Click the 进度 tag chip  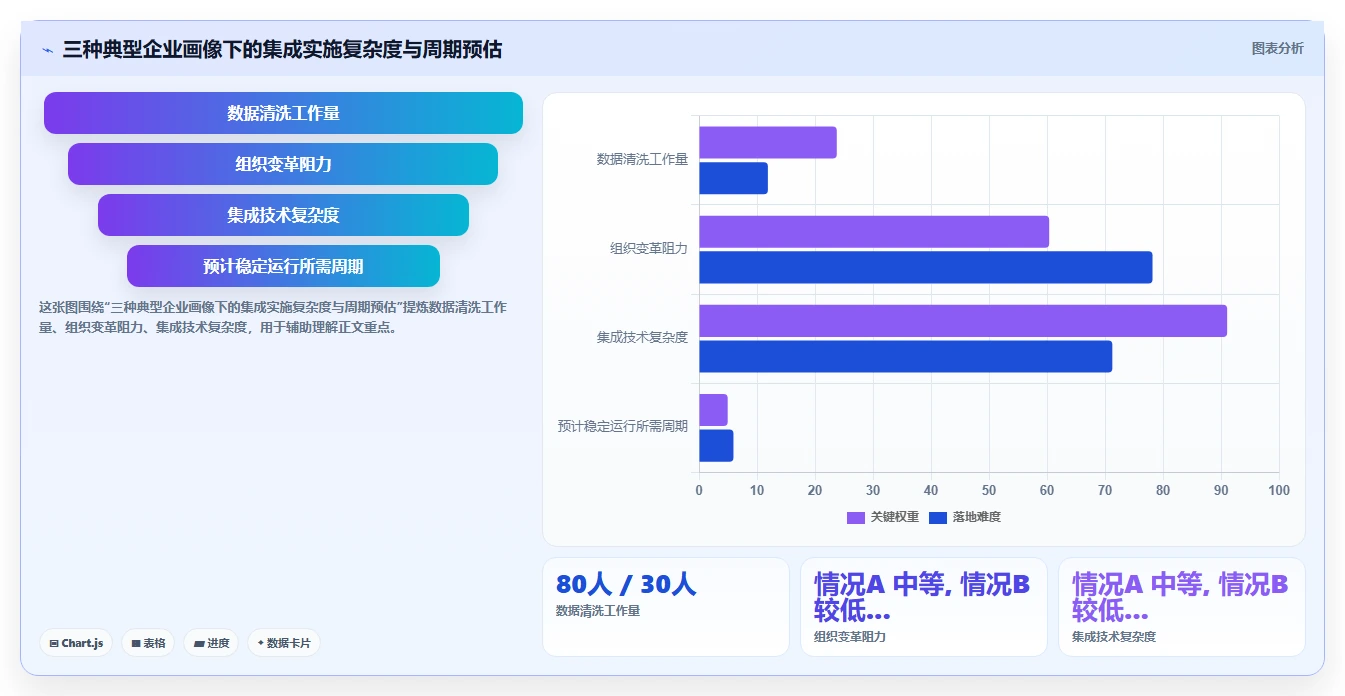[x=211, y=643]
